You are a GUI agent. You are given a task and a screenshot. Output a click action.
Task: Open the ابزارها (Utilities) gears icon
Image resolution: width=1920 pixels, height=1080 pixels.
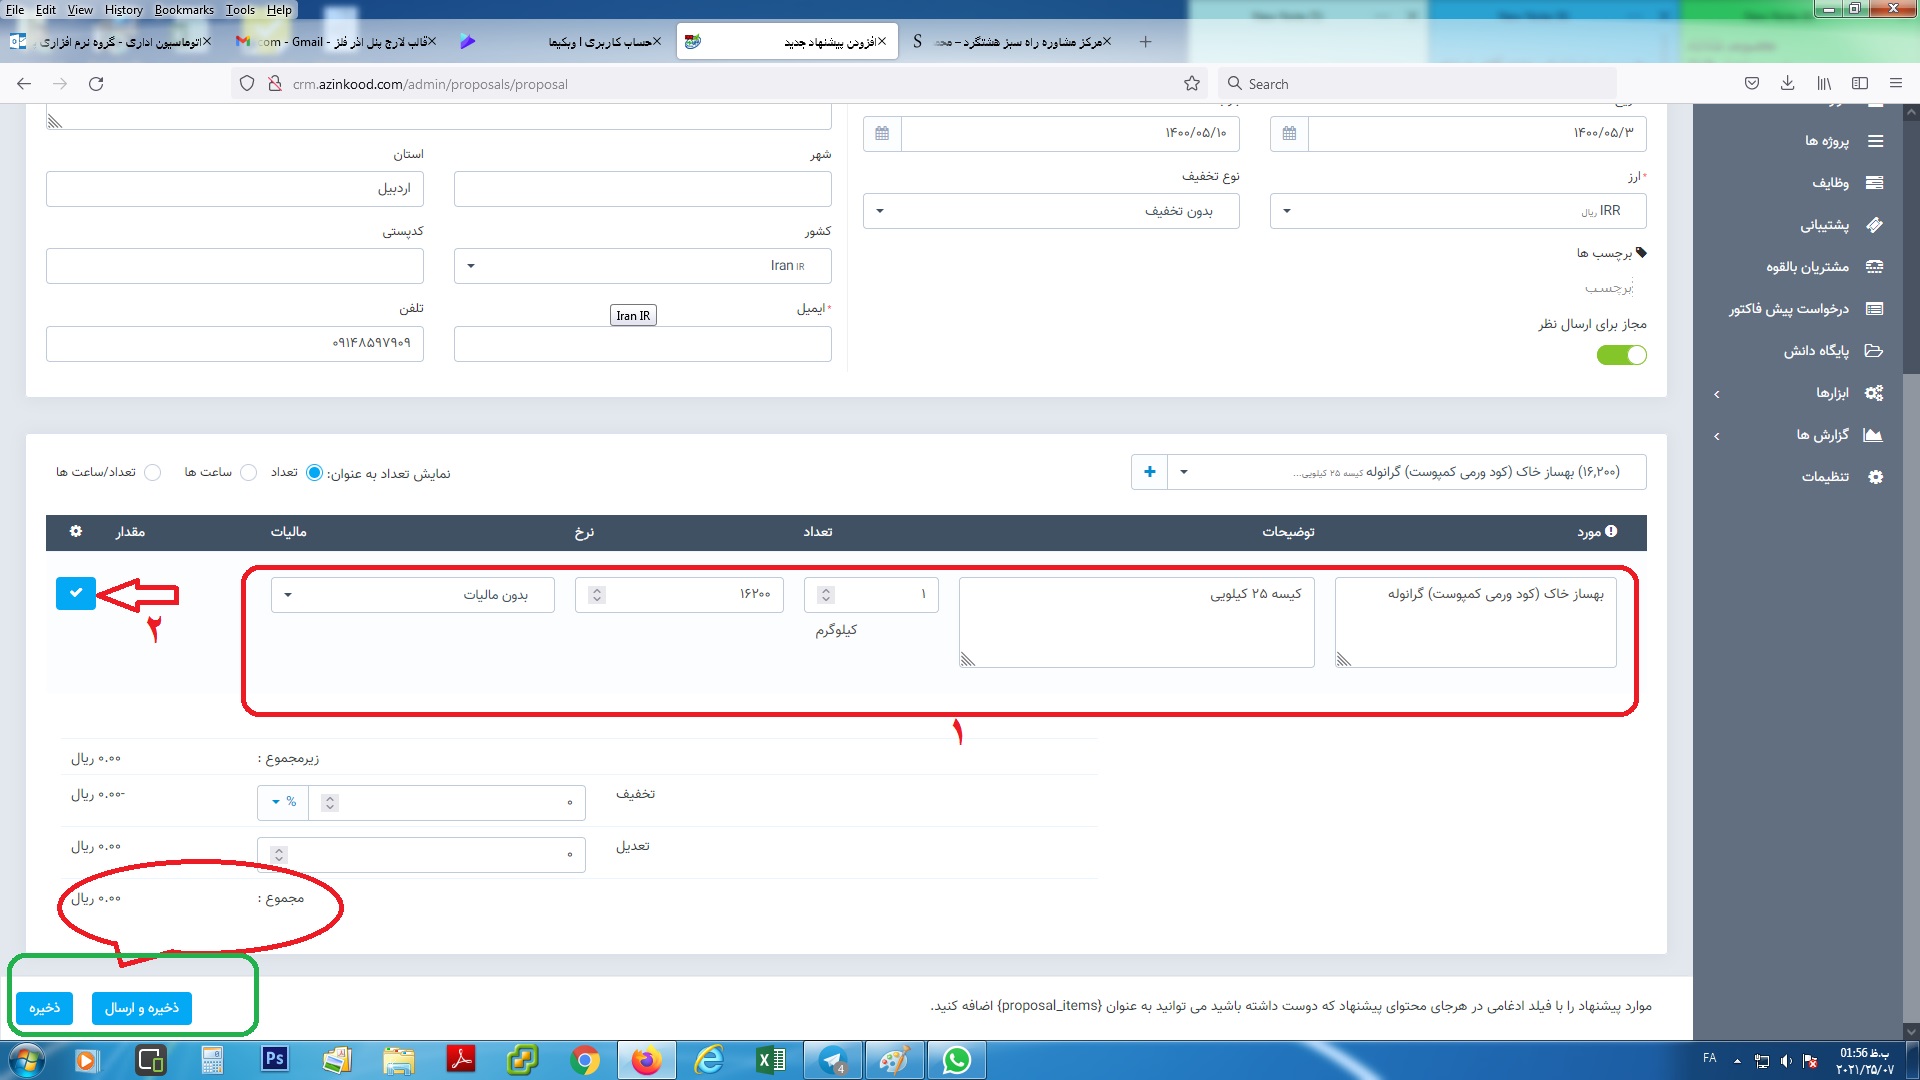[x=1874, y=393]
